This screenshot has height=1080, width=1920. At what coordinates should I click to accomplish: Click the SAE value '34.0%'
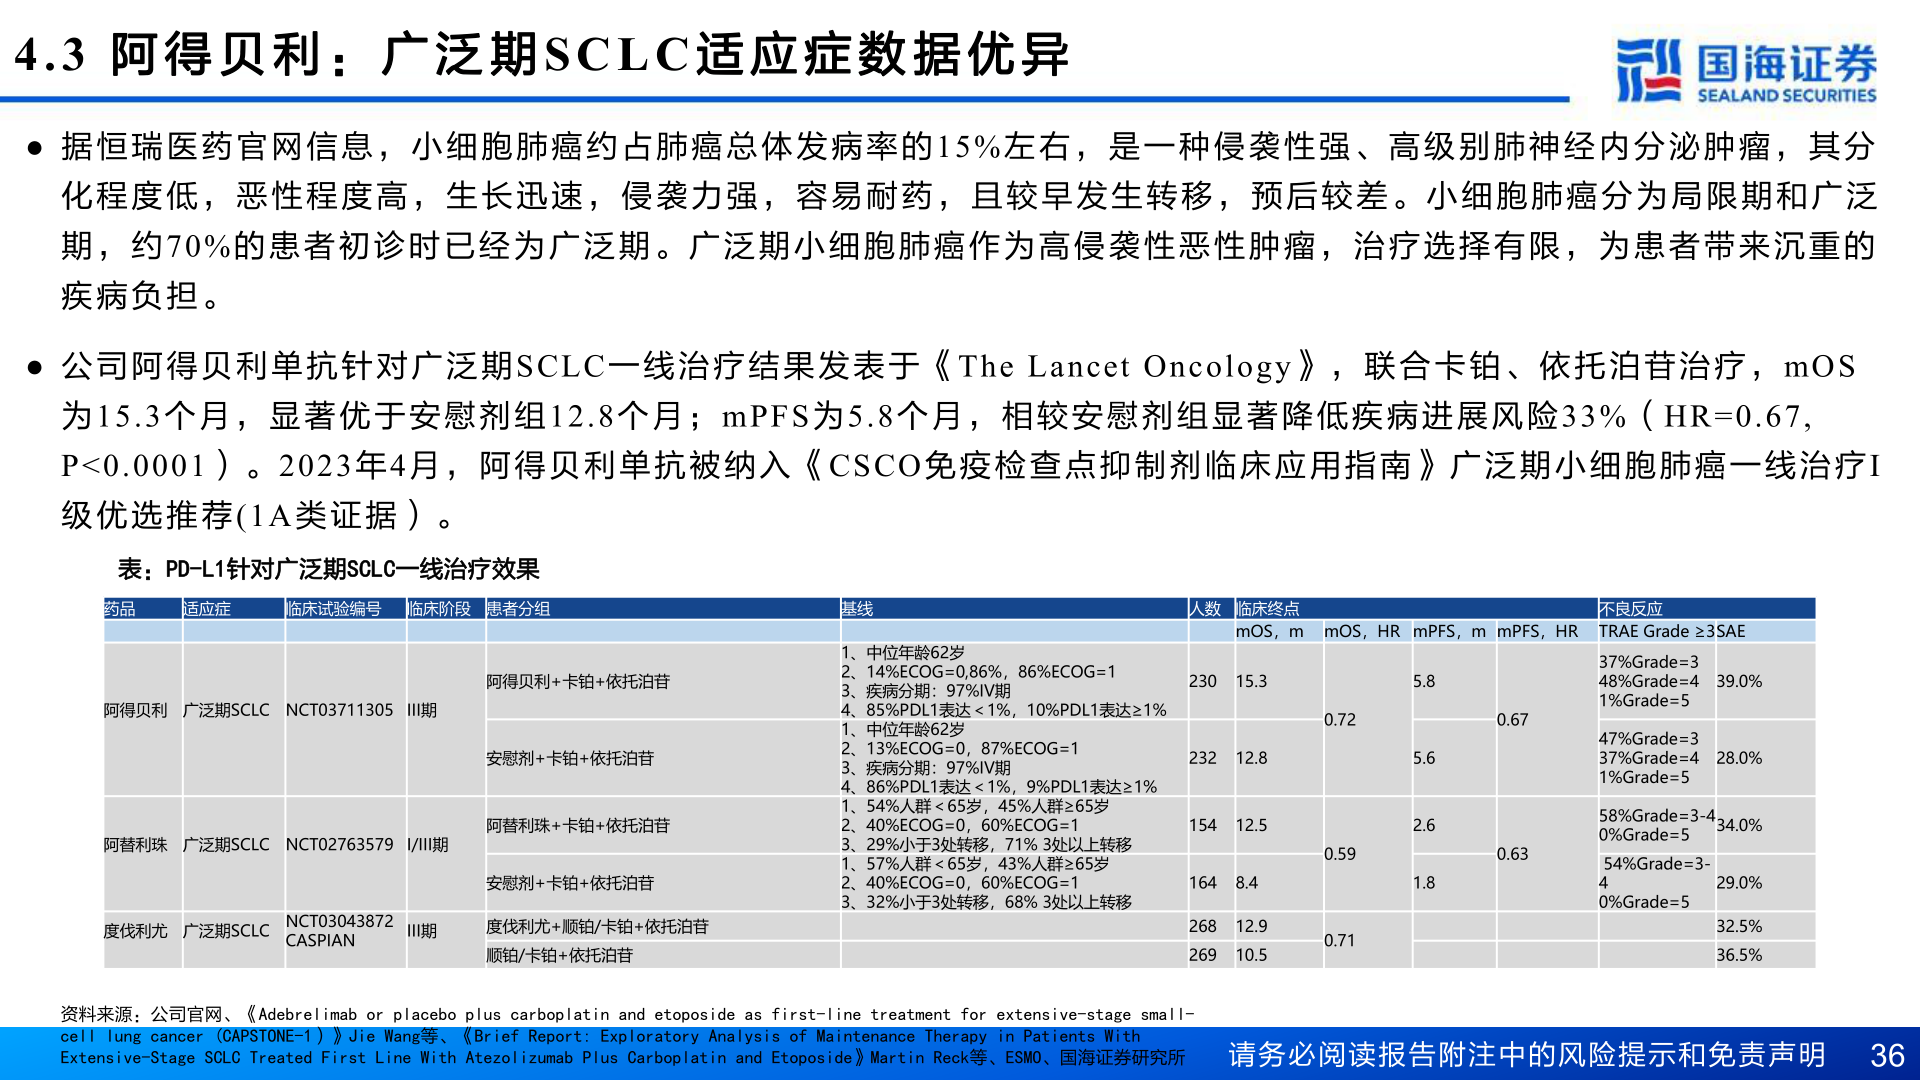[1740, 826]
